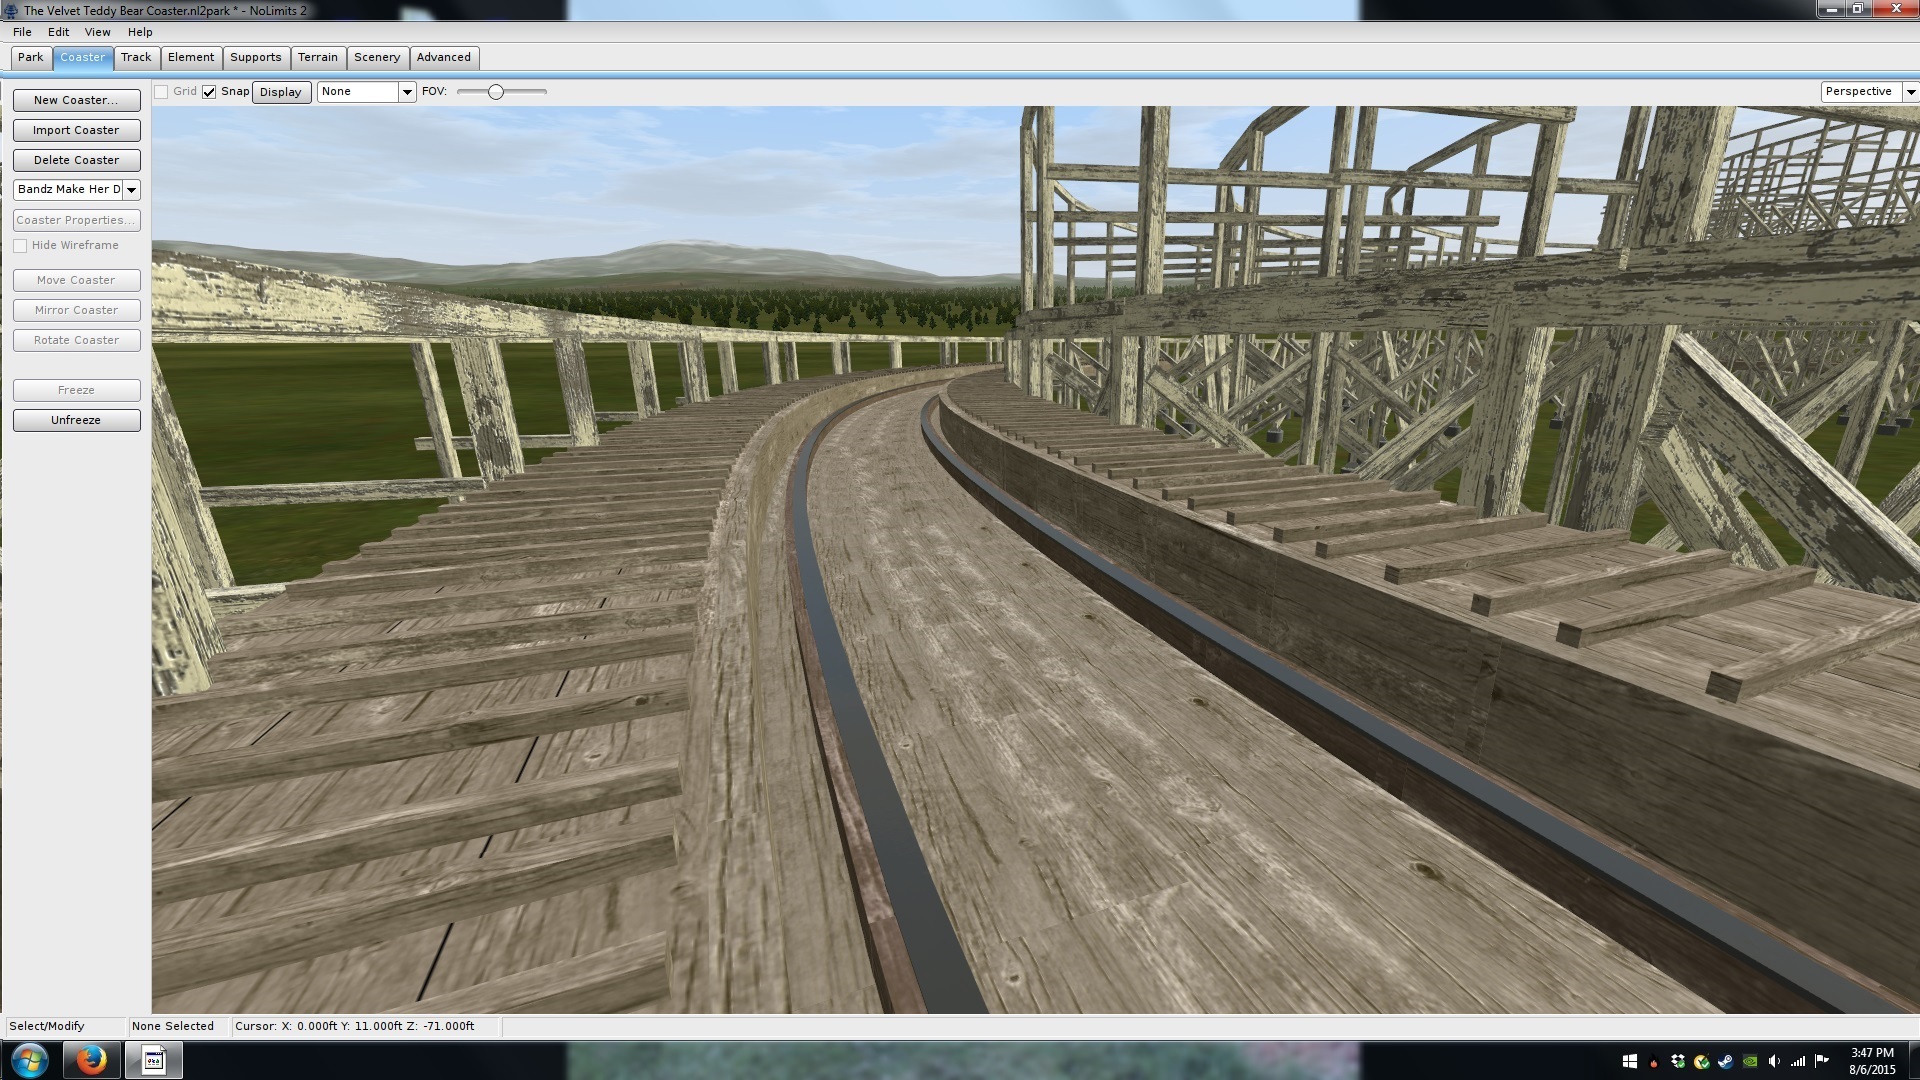The image size is (1920, 1080).
Task: Click the Dropbox tray icon
Action: (x=1678, y=1061)
